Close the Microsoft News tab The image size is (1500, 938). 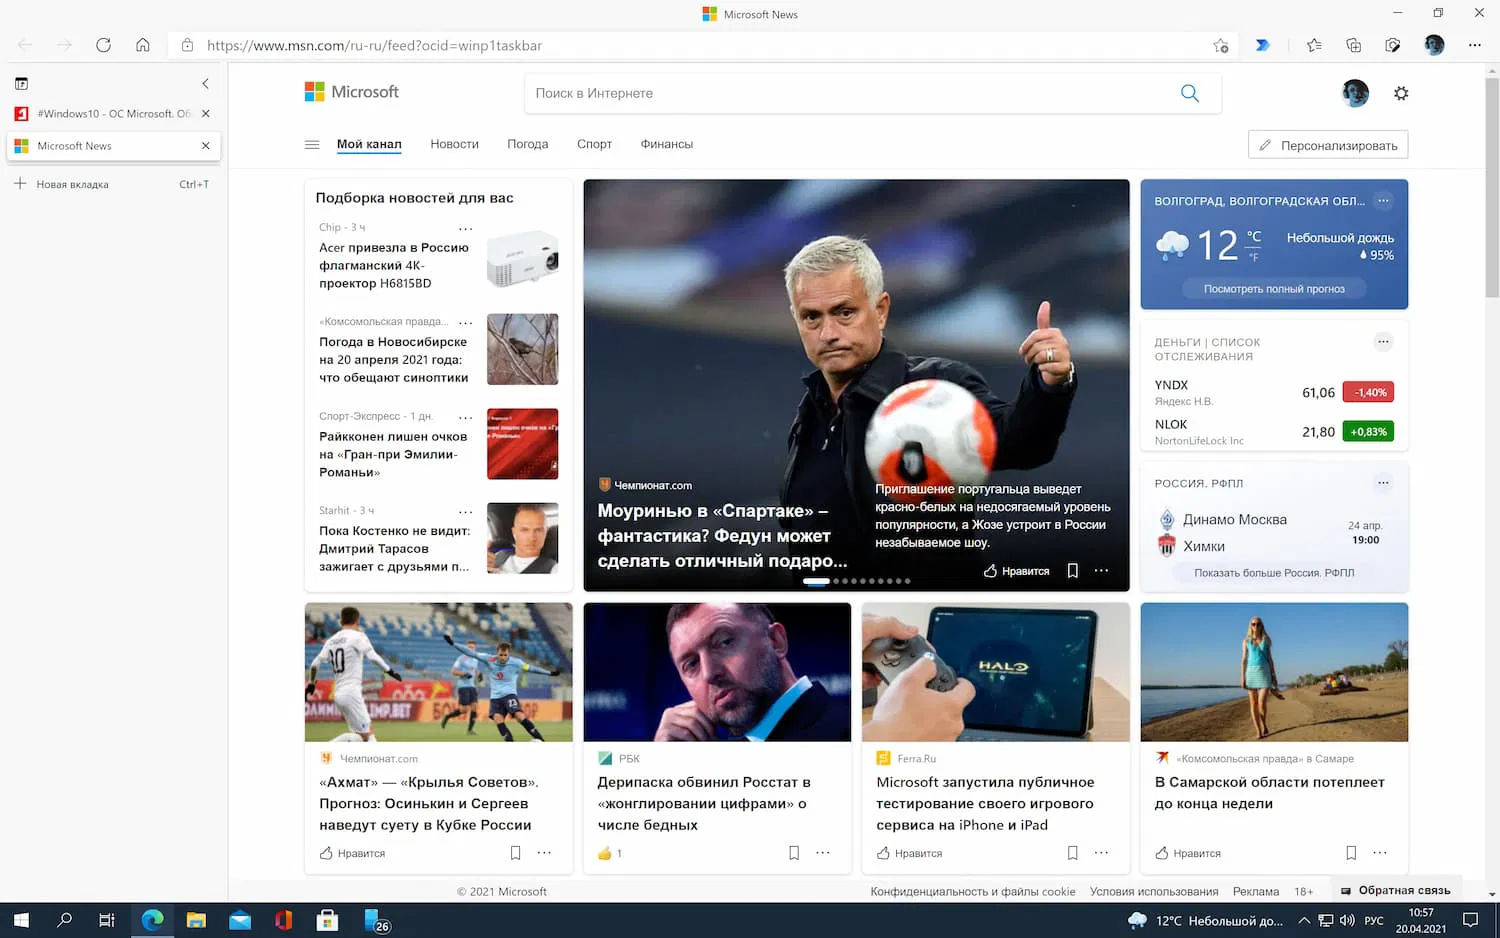(206, 146)
